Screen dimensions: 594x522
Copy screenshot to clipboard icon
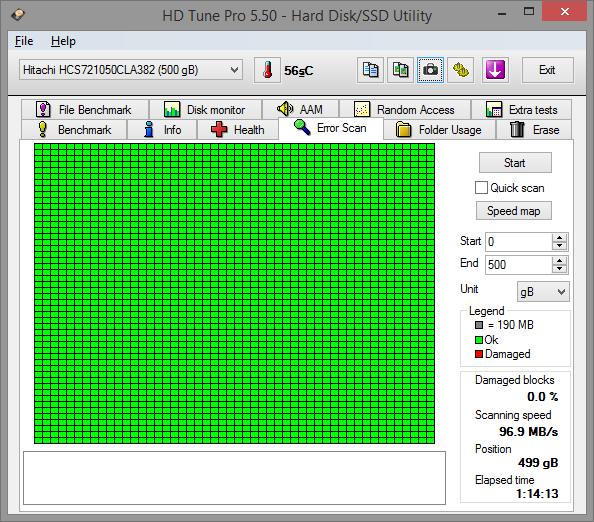click(x=400, y=70)
